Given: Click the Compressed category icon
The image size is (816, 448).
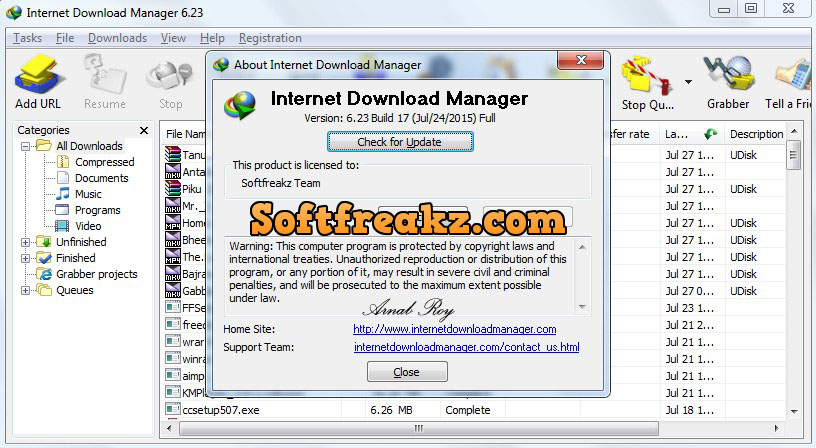Looking at the screenshot, I should coord(62,162).
